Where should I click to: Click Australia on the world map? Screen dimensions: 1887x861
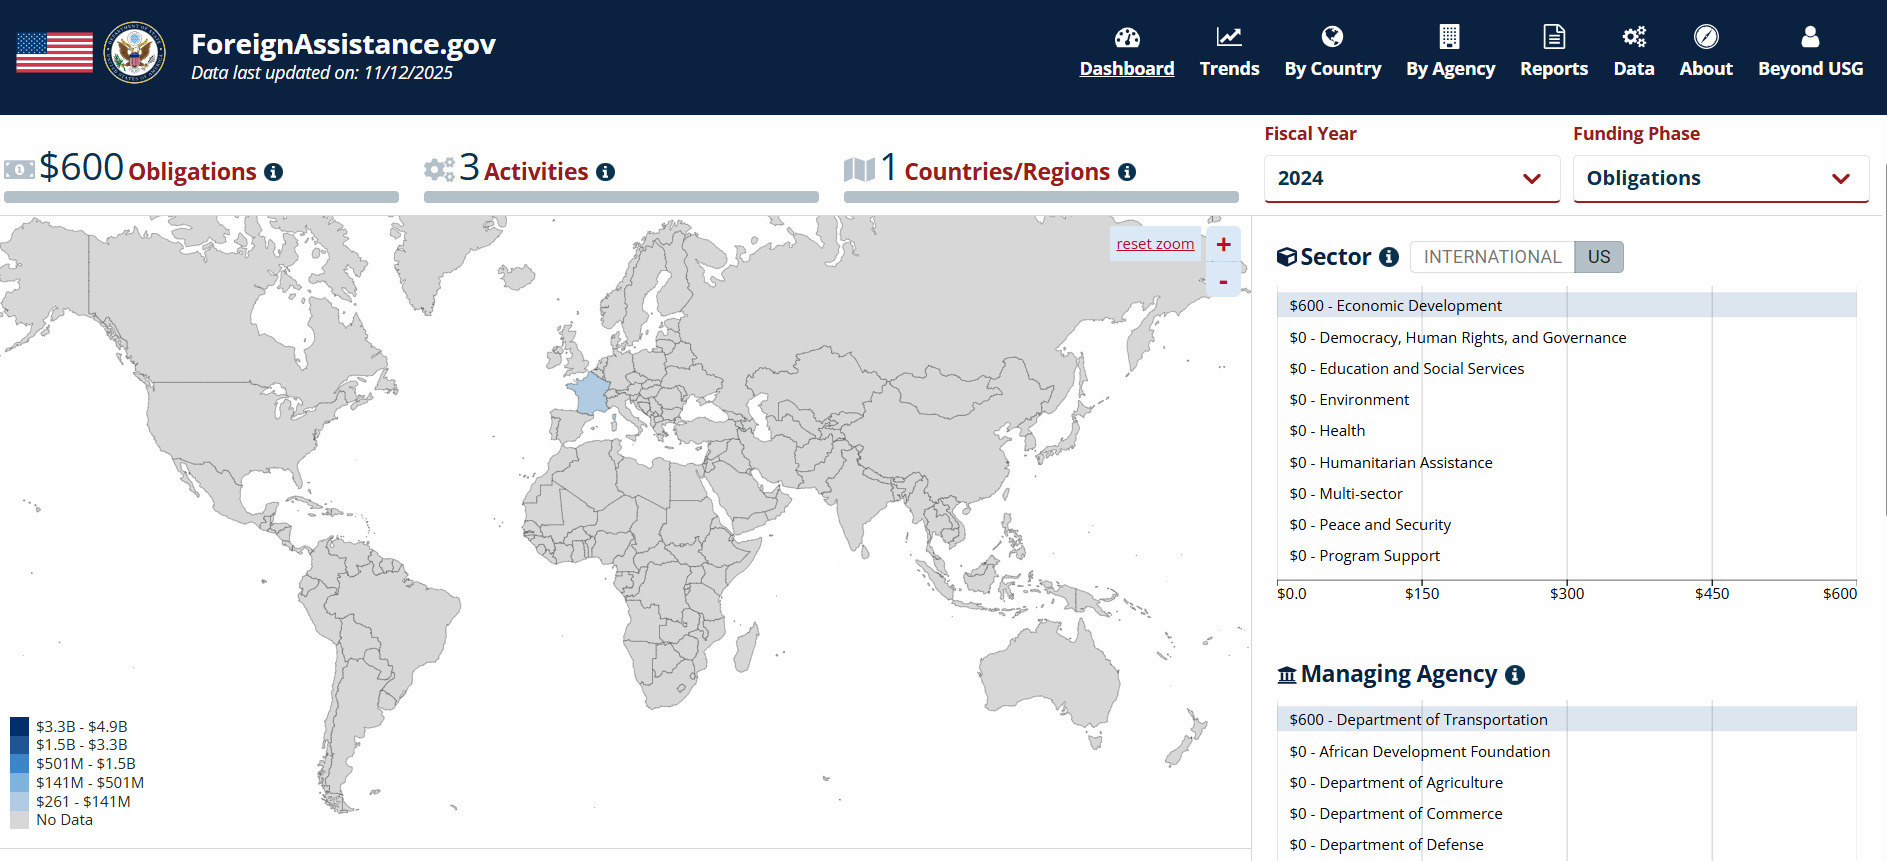pyautogui.click(x=1050, y=671)
